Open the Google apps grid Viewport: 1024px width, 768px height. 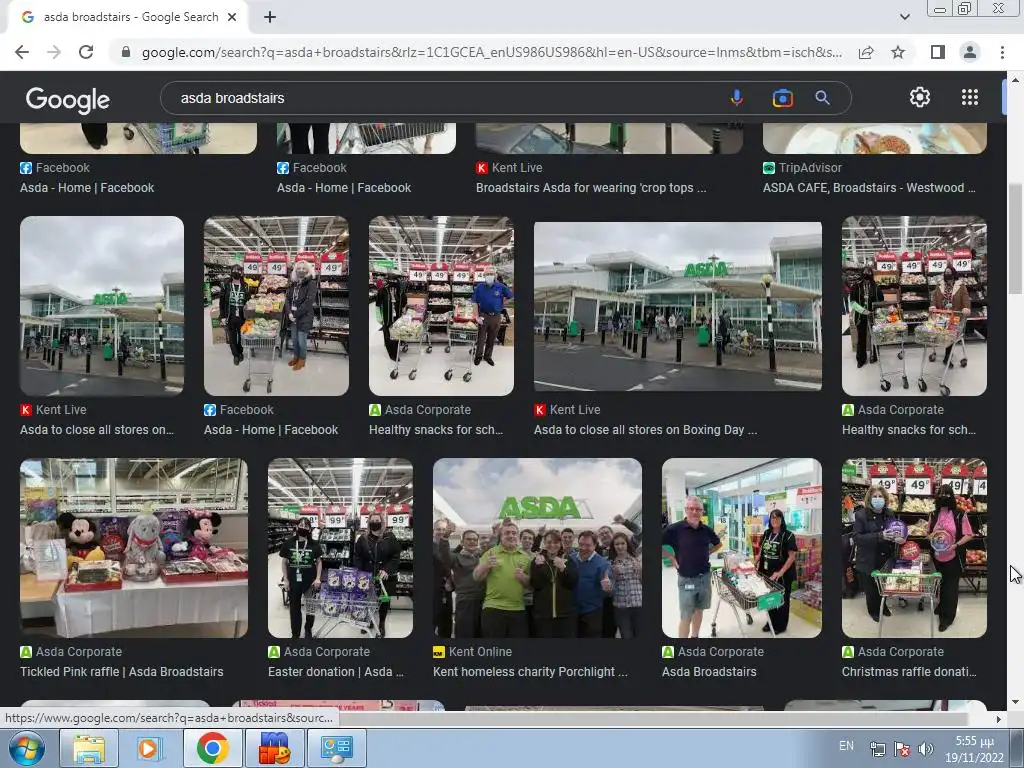970,97
